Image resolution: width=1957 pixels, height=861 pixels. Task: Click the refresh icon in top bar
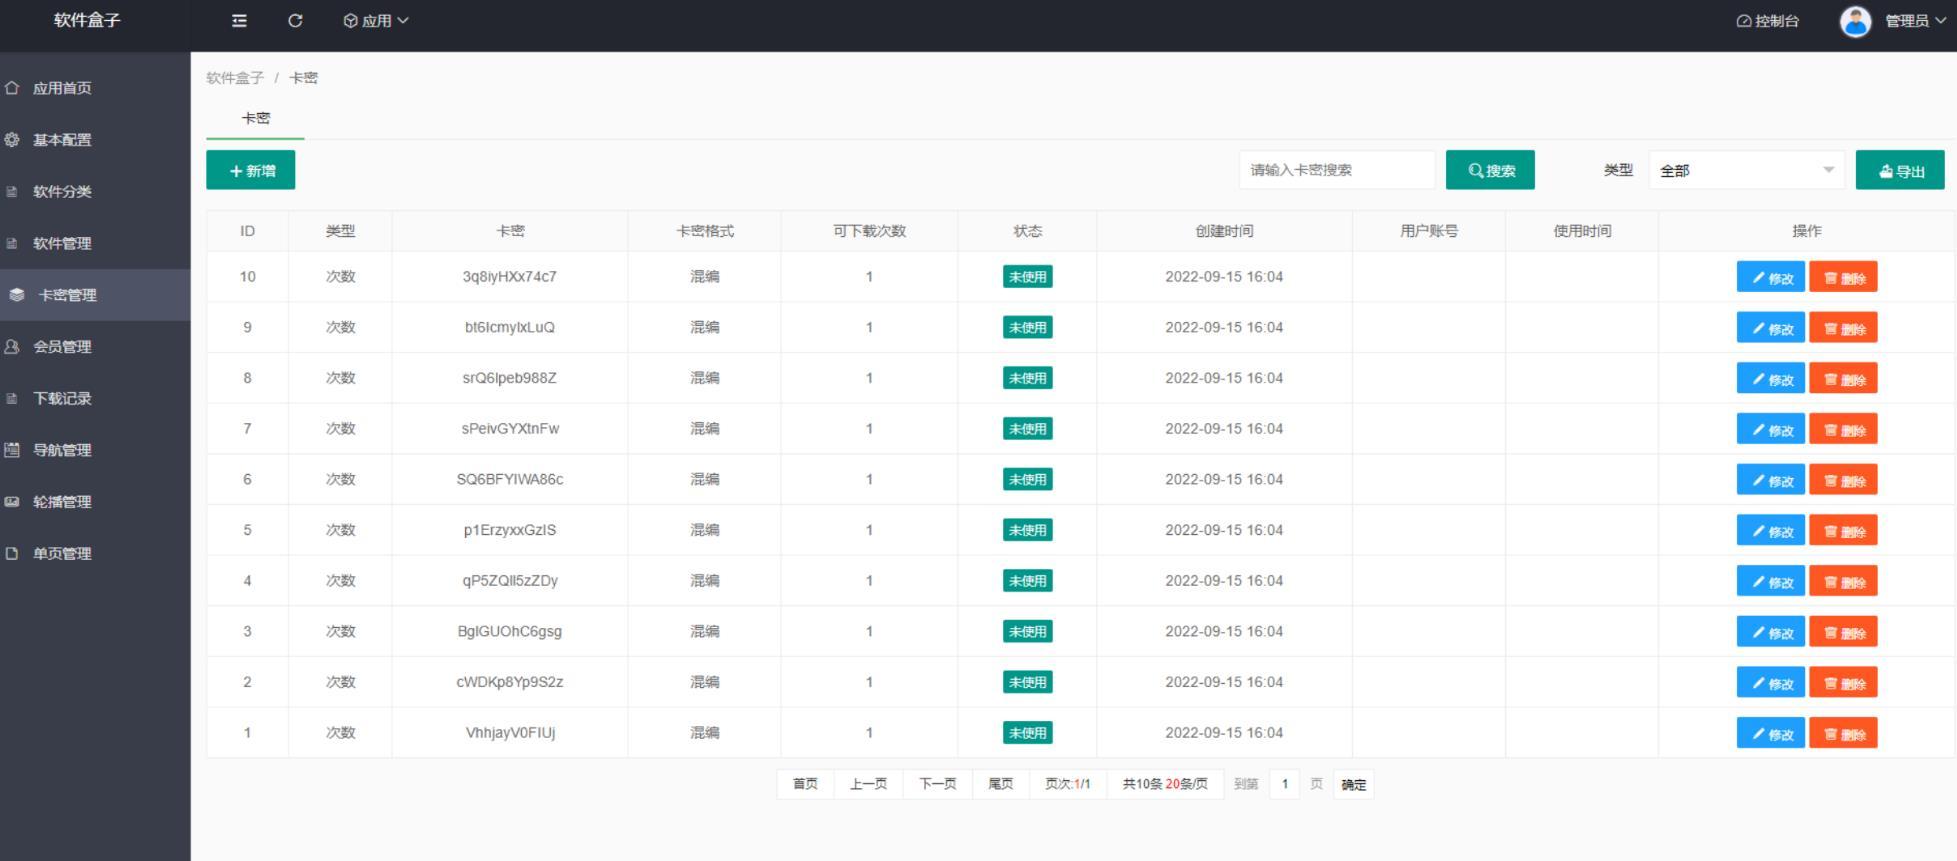point(295,21)
